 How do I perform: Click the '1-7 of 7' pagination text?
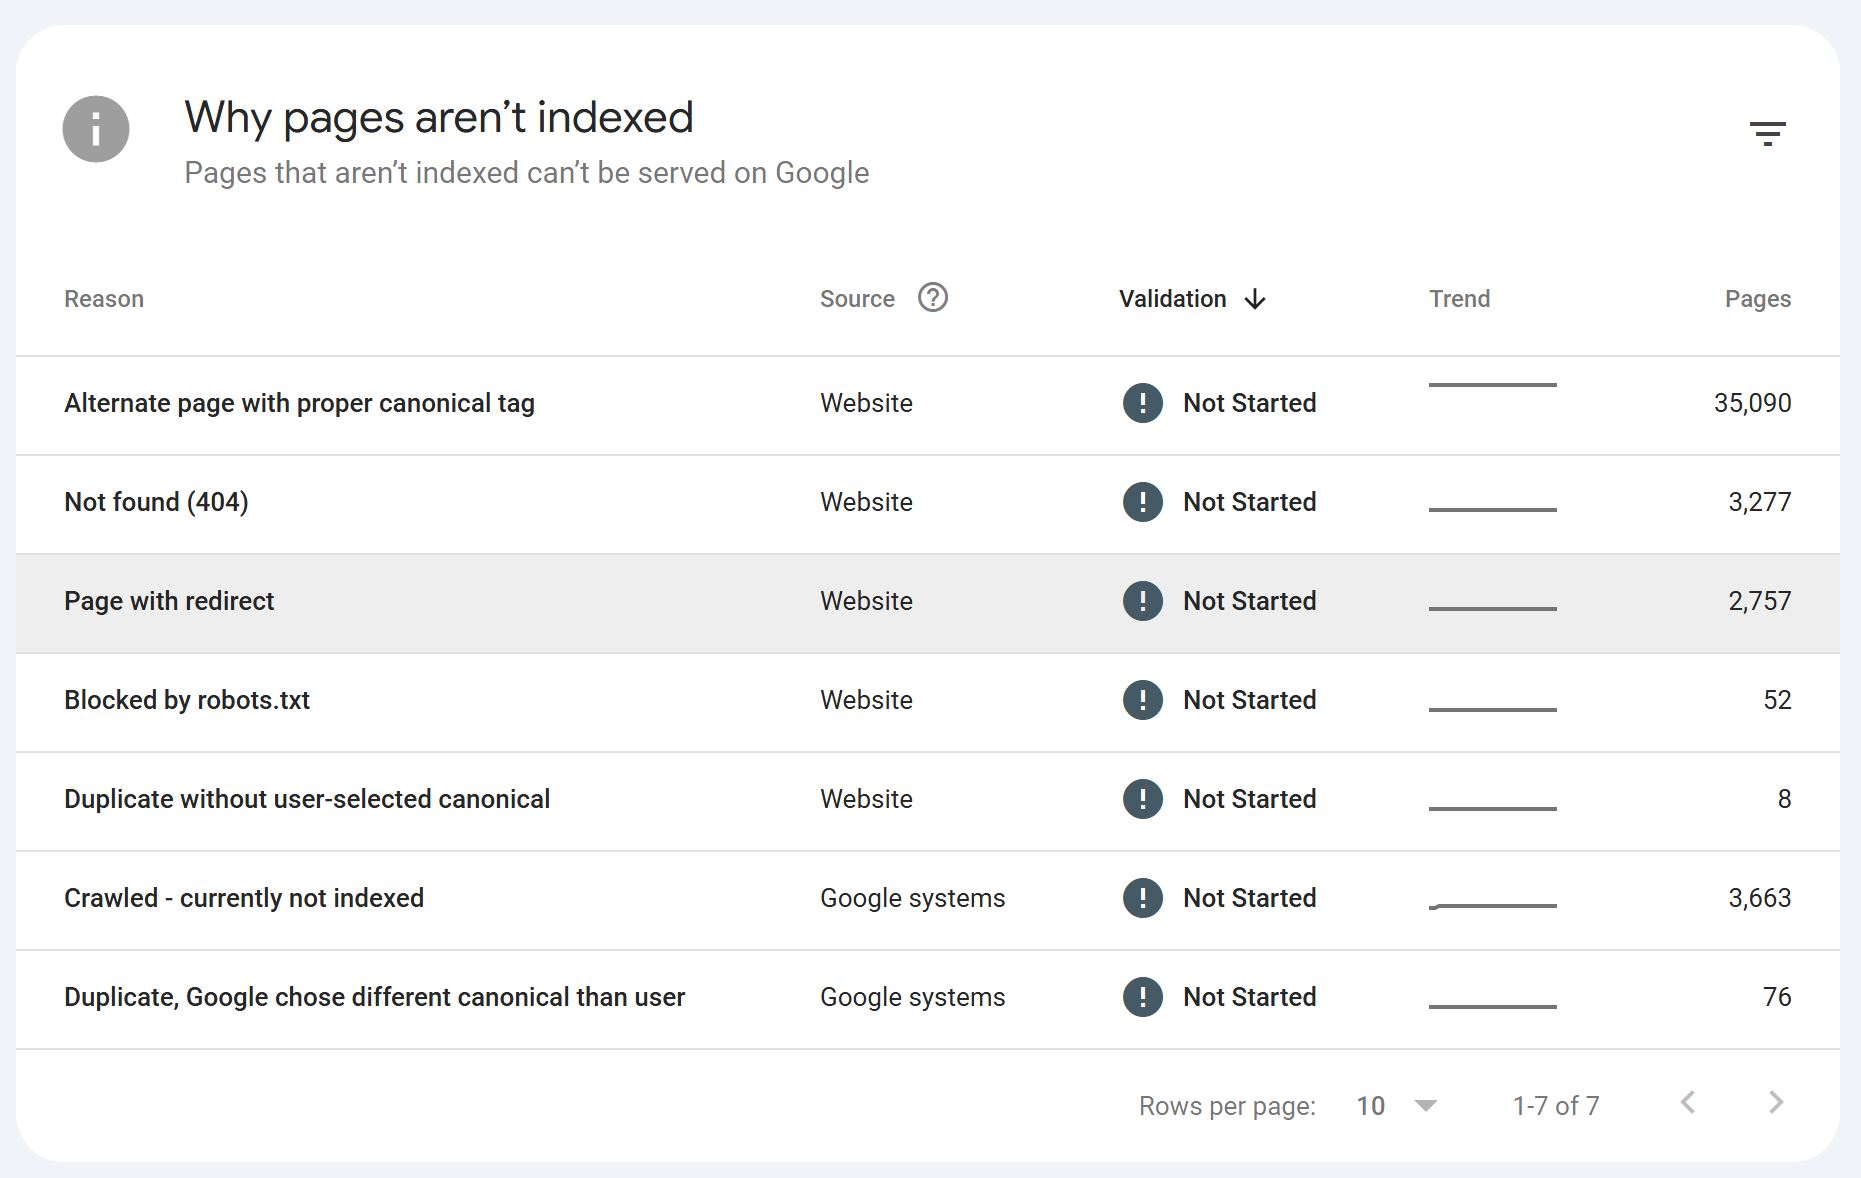pyautogui.click(x=1555, y=1106)
